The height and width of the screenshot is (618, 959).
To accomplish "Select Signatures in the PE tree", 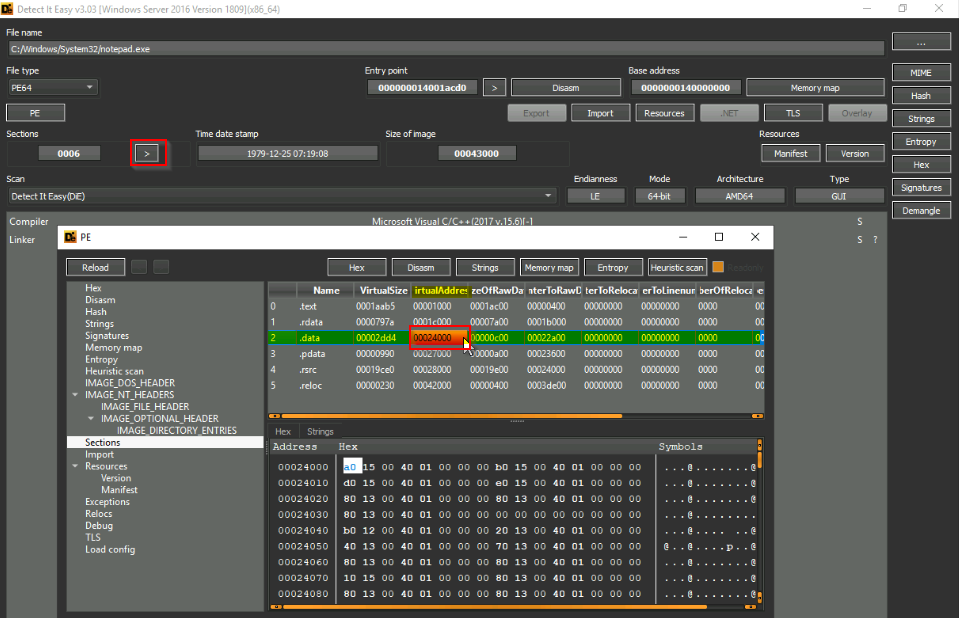I will point(107,335).
